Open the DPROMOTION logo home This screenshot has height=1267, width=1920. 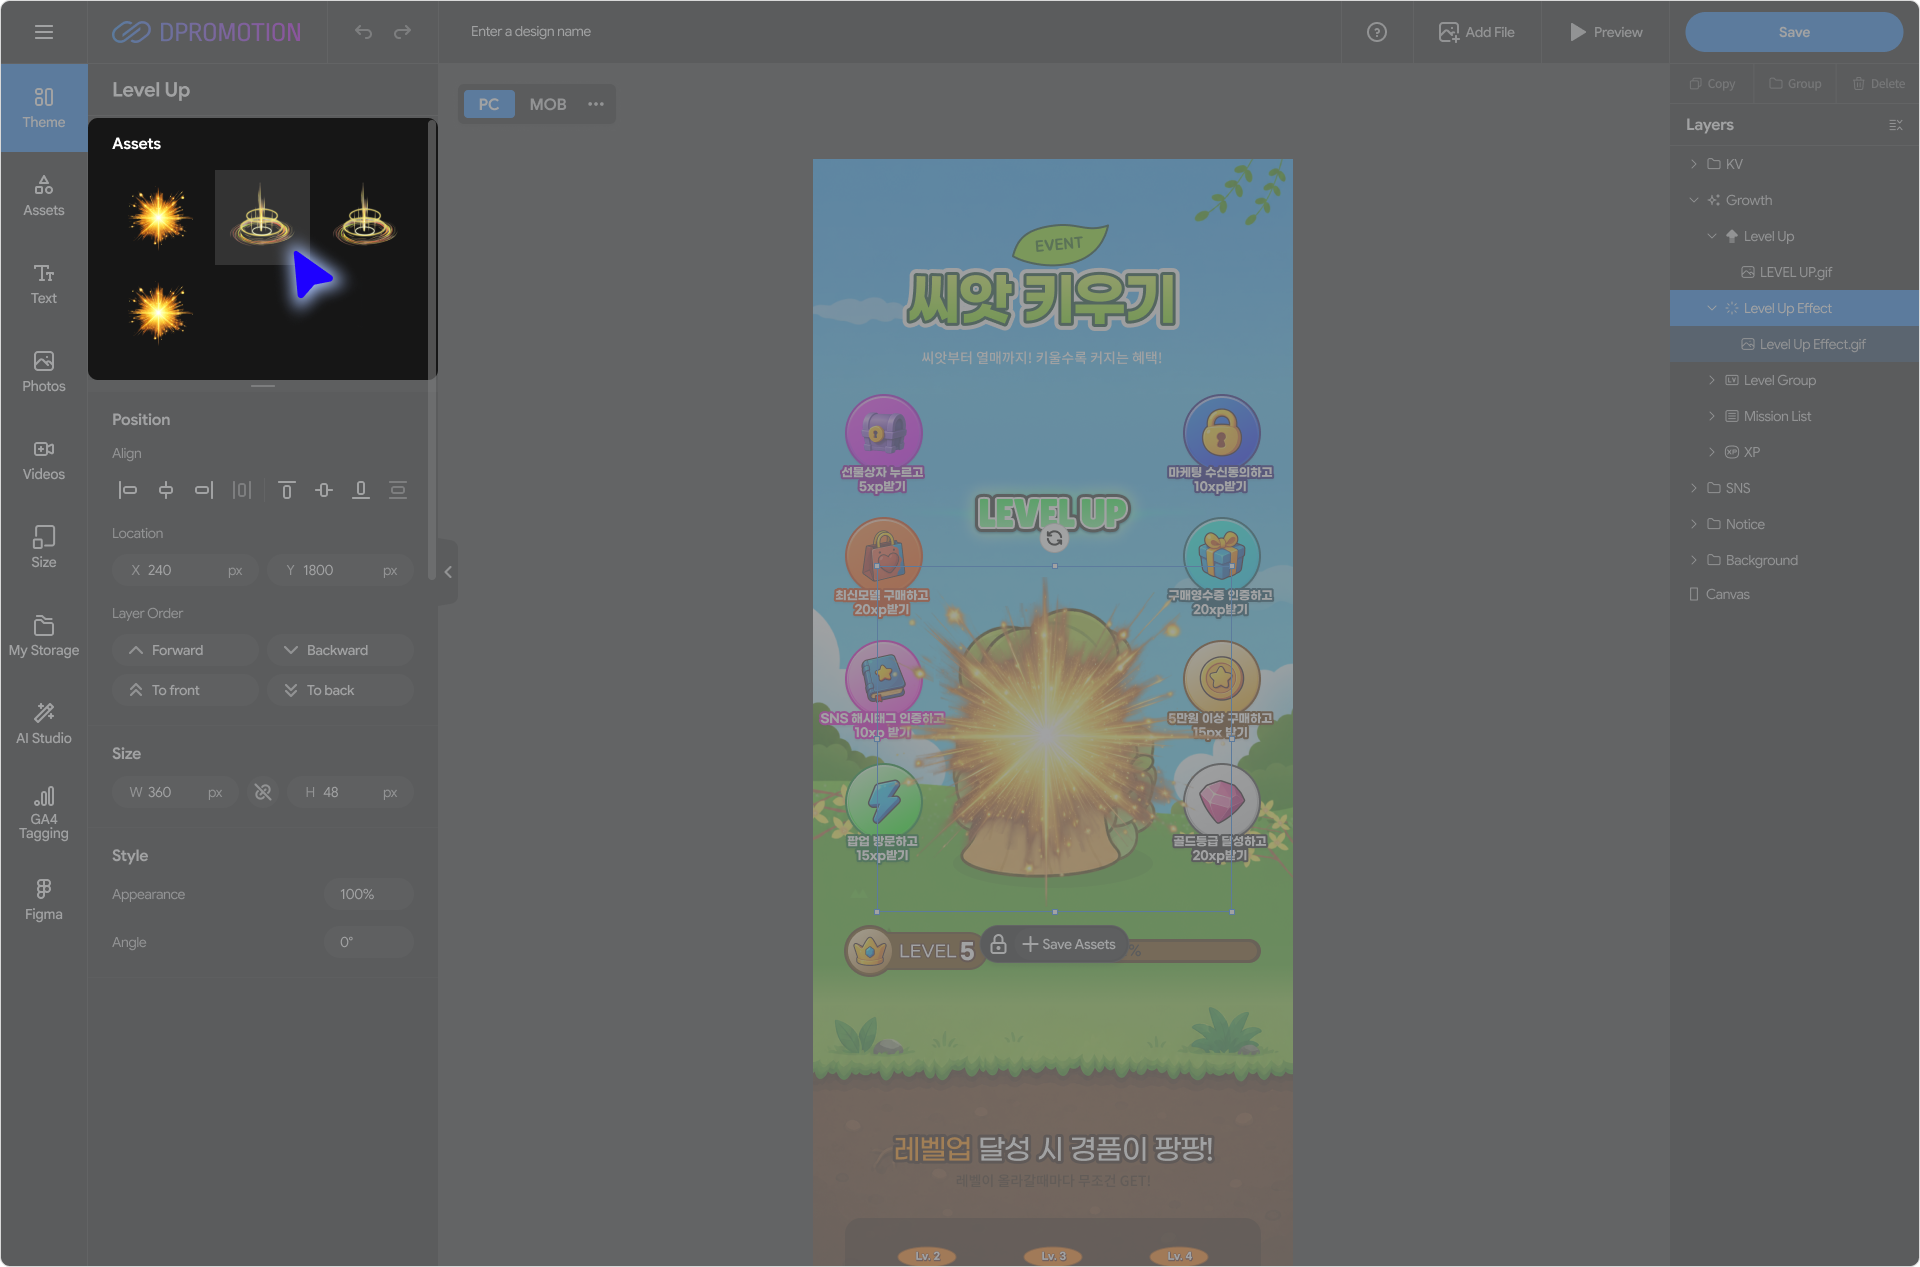pos(206,32)
